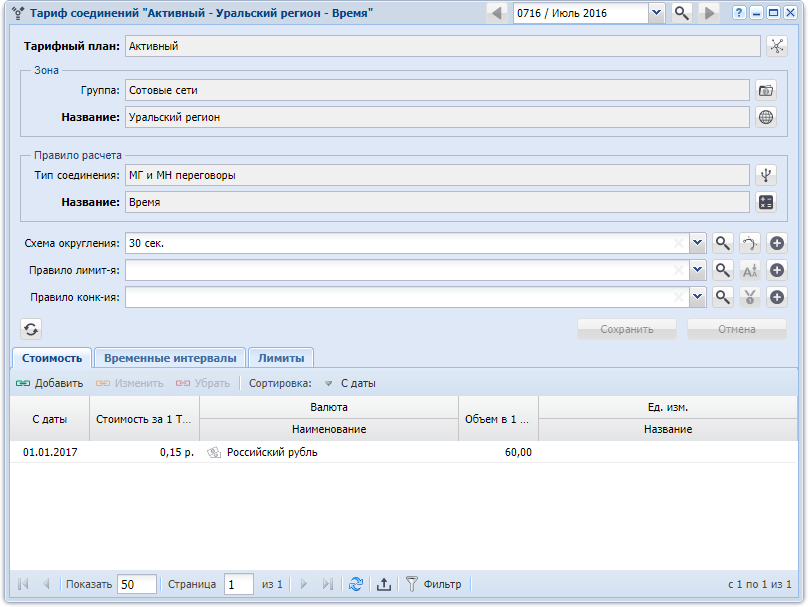Click the Объем в 1 ... column header
This screenshot has width=808, height=607.
pyautogui.click(x=498, y=419)
